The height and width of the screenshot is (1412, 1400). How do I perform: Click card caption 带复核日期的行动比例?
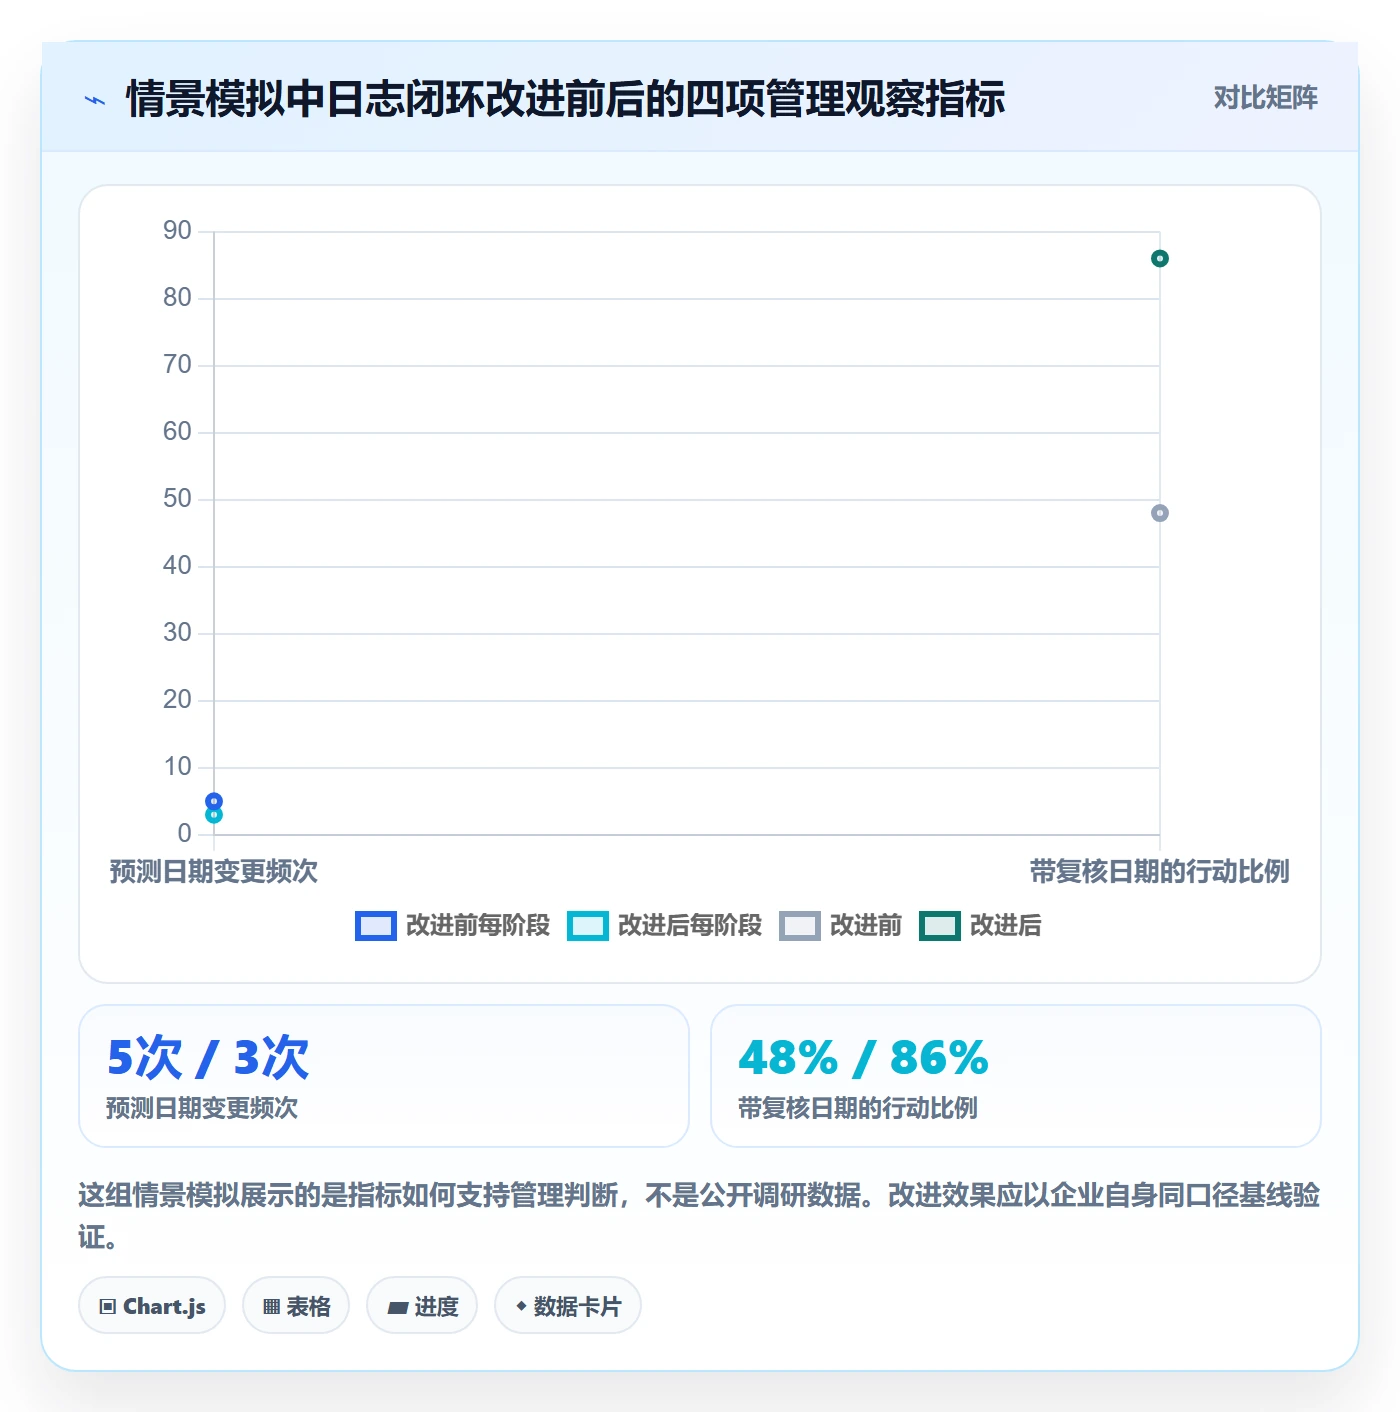click(858, 1108)
